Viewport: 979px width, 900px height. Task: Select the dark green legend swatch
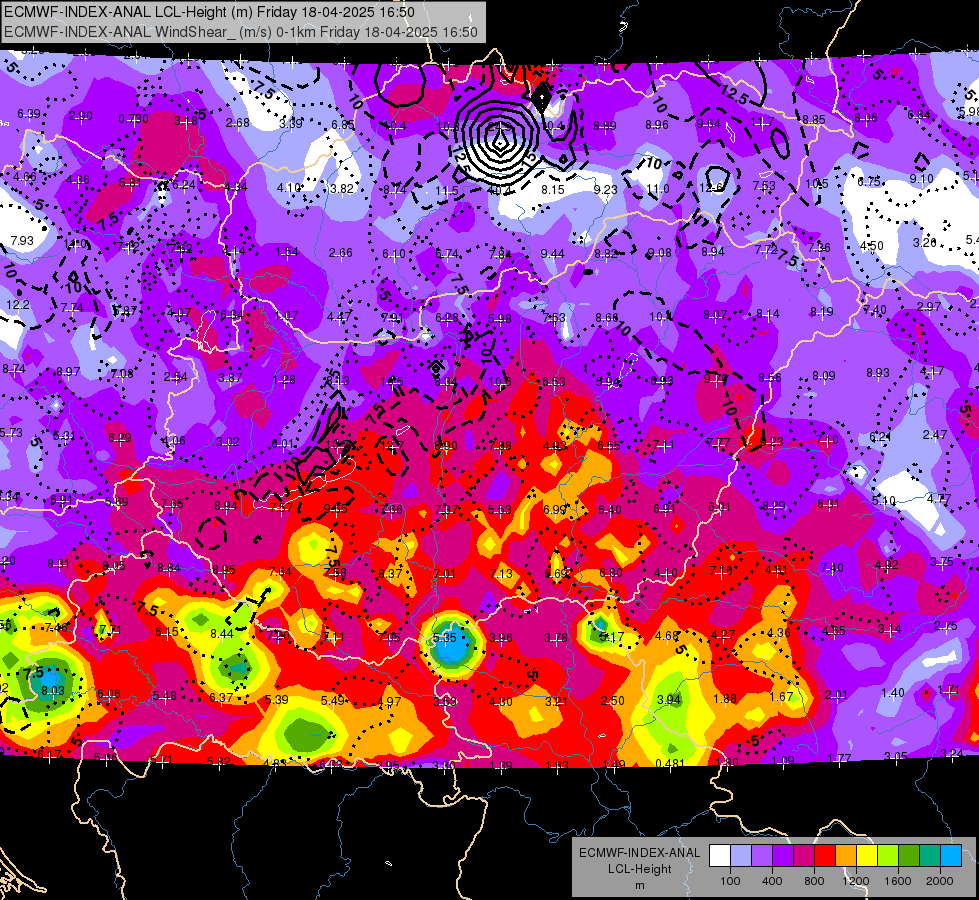point(908,856)
